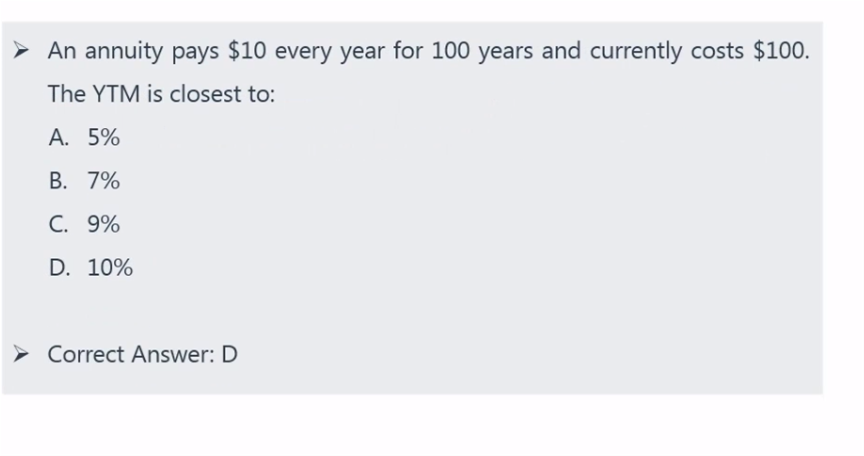Click the words '100 years' in the question
Image resolution: width=864 pixels, height=456 pixels.
click(x=482, y=51)
